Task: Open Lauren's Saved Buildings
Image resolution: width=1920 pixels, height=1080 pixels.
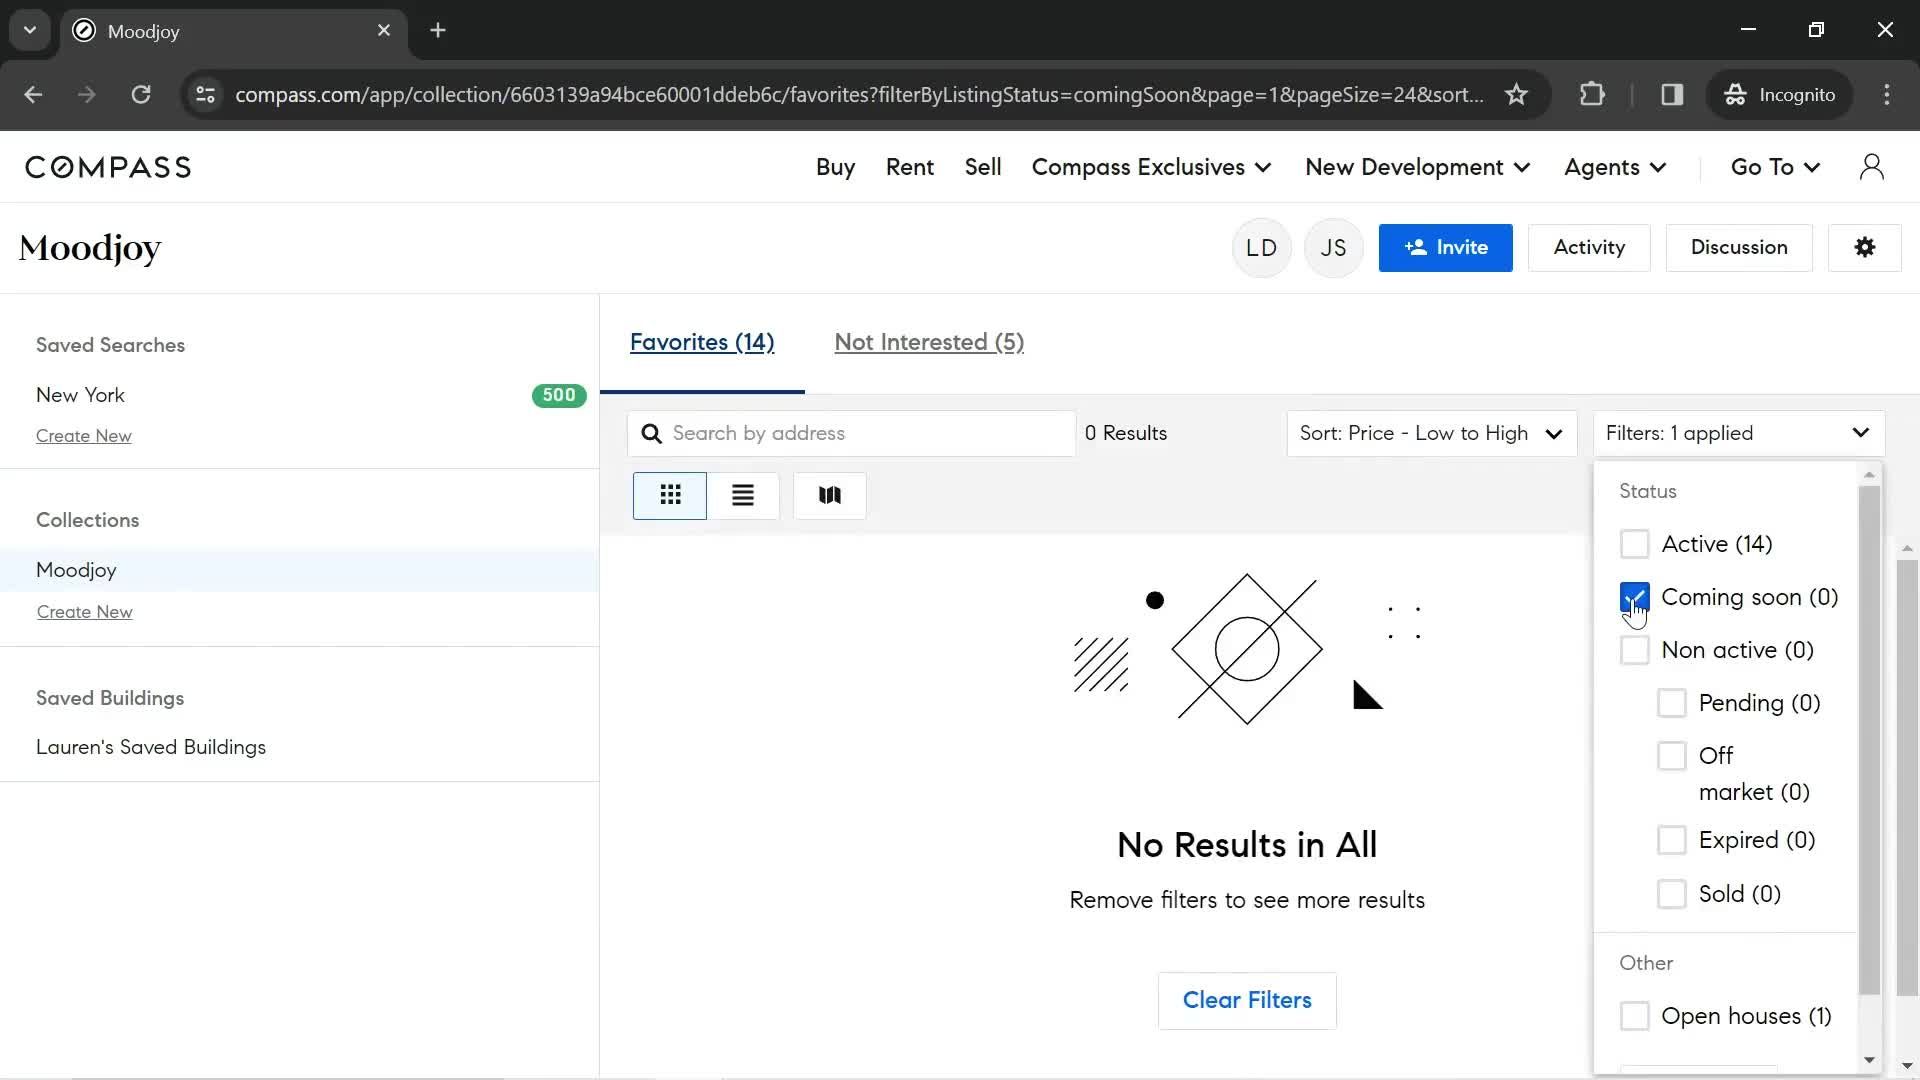Action: (151, 747)
